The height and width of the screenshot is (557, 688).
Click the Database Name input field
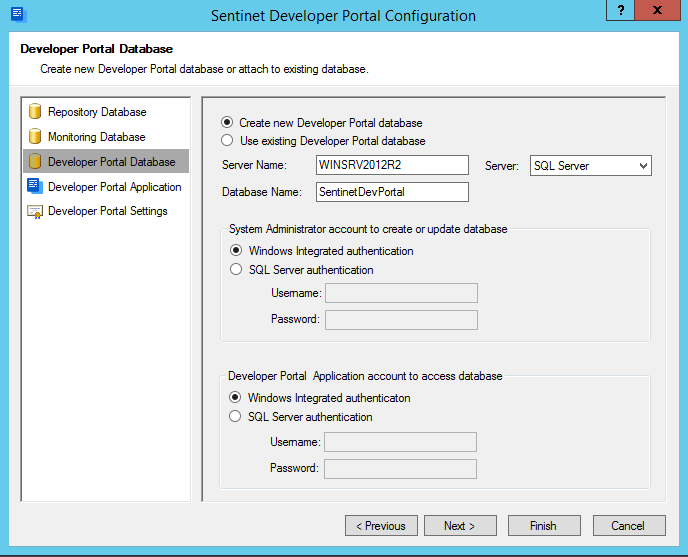point(392,192)
